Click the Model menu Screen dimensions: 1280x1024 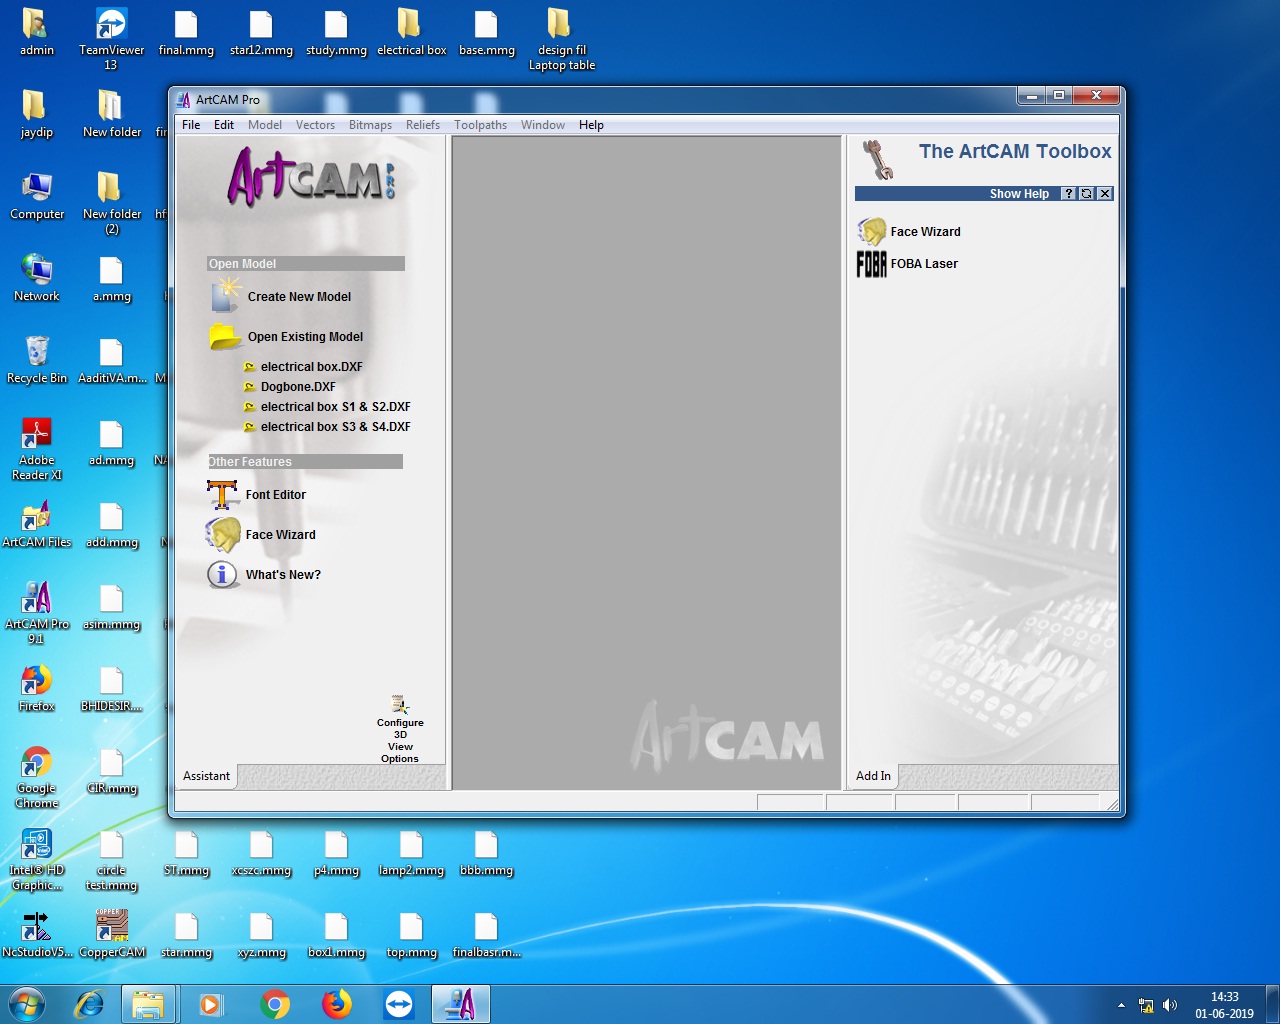point(265,125)
